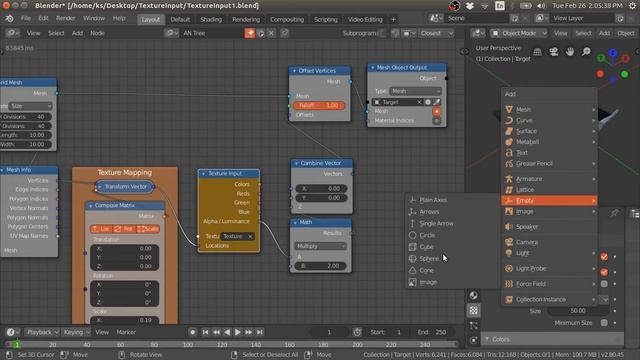Screen dimensions: 640x360
Task: Play the animation in reverse
Action: pyautogui.click(x=227, y=332)
